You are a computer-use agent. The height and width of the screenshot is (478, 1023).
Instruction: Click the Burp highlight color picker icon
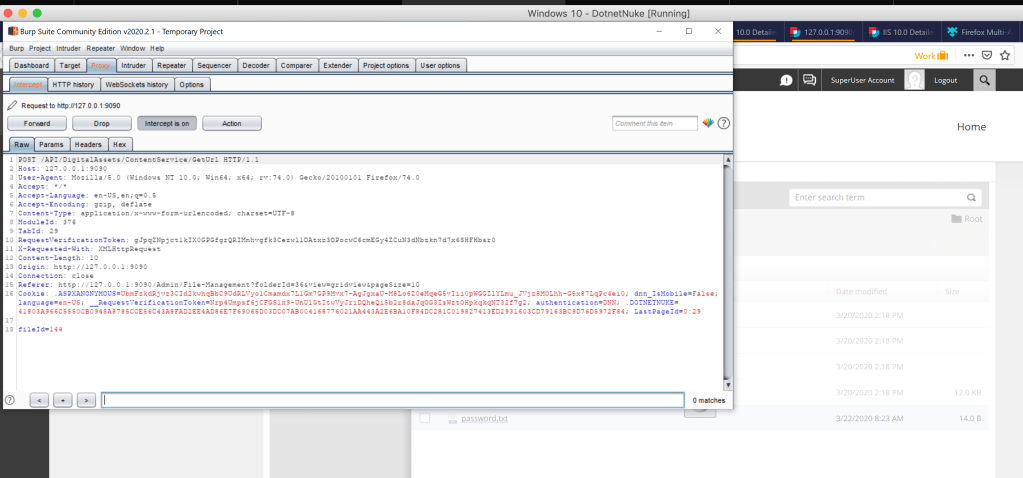[x=709, y=123]
